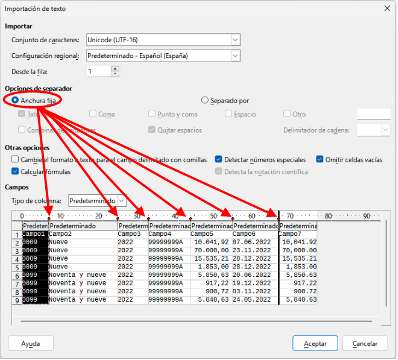The width and height of the screenshot is (398, 360).
Task: Select the Anchura fija radio button
Action: pyautogui.click(x=15, y=100)
